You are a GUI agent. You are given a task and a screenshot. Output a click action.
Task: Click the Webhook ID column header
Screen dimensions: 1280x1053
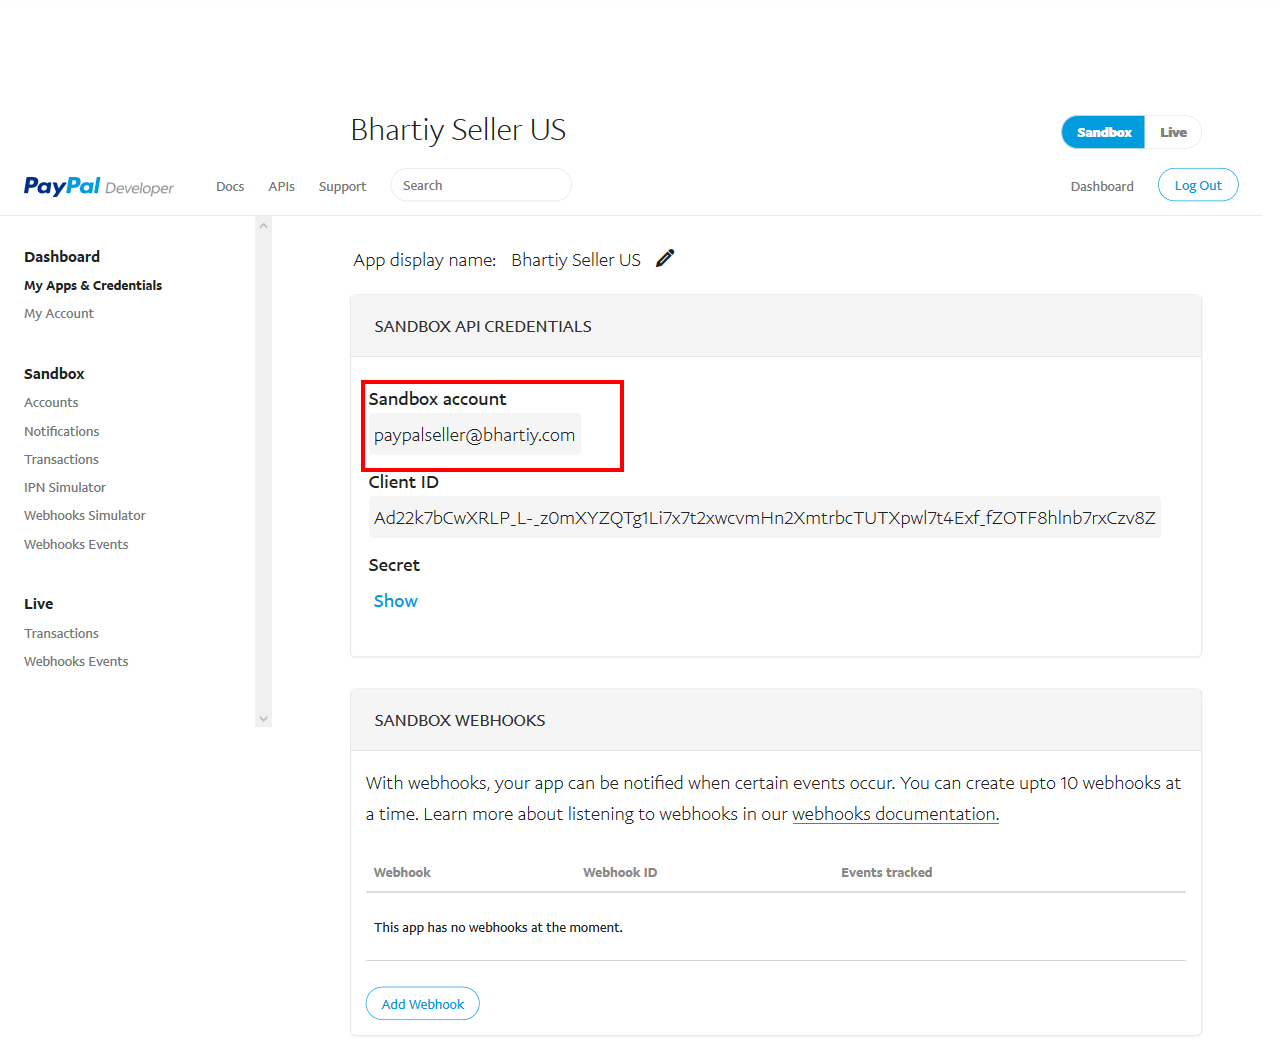[620, 872]
